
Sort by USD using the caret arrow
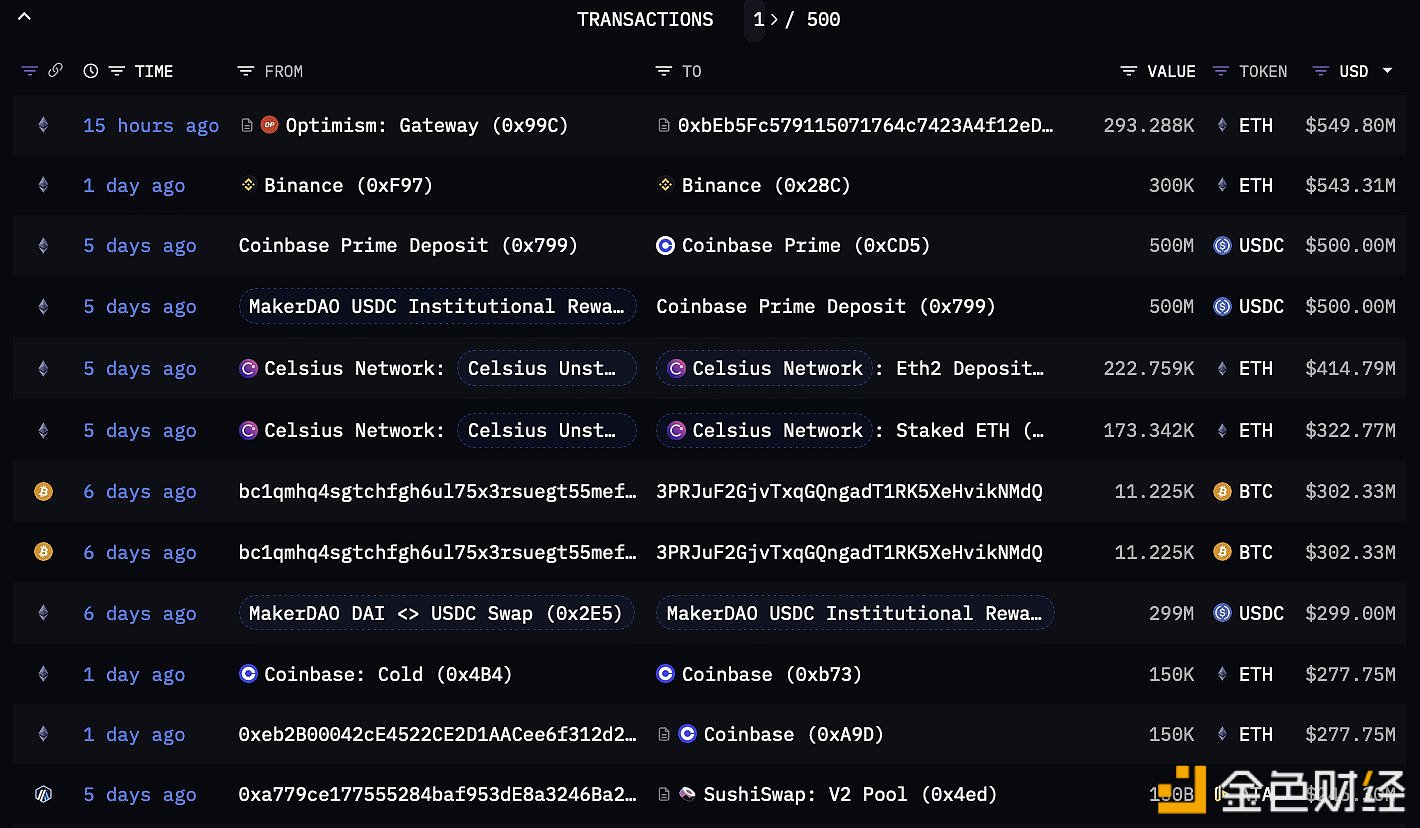pos(1388,71)
